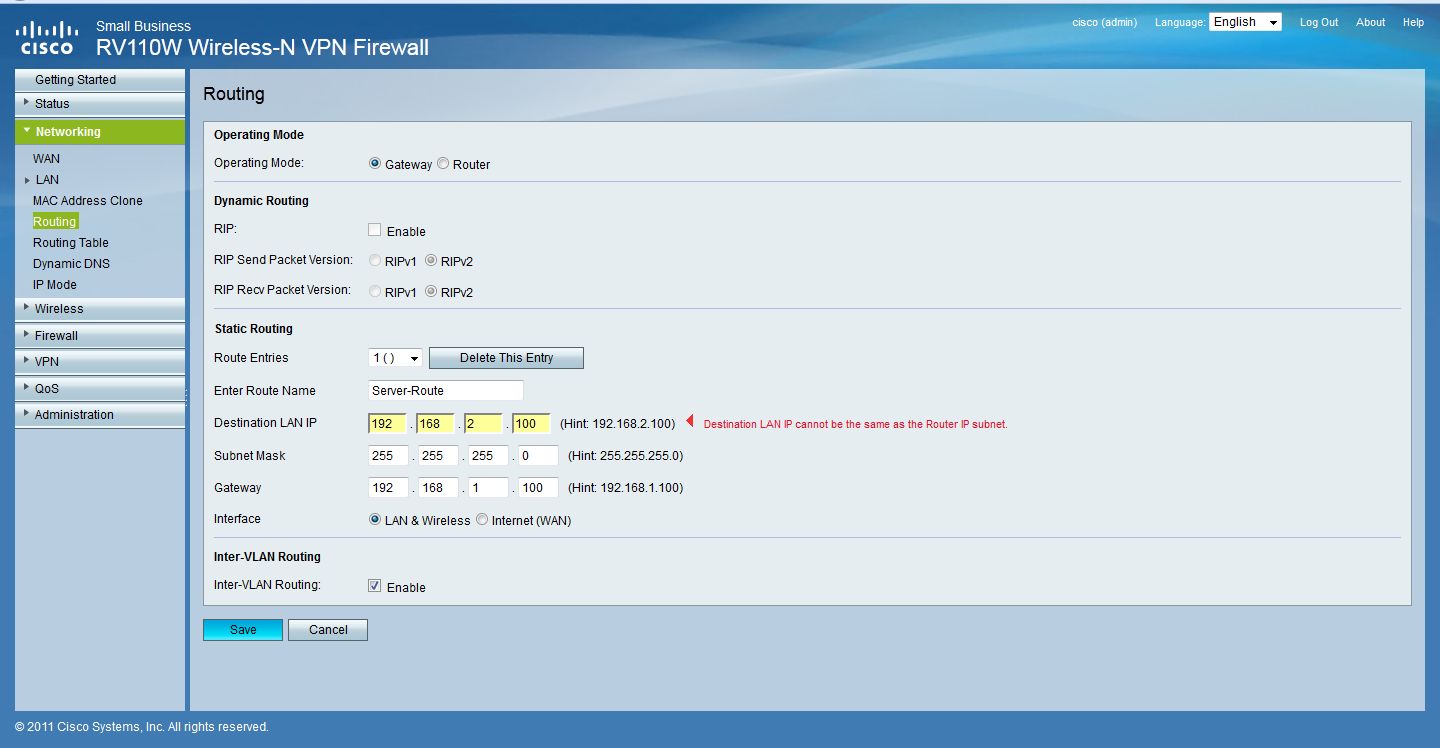Open the Language dropdown

coord(1245,22)
